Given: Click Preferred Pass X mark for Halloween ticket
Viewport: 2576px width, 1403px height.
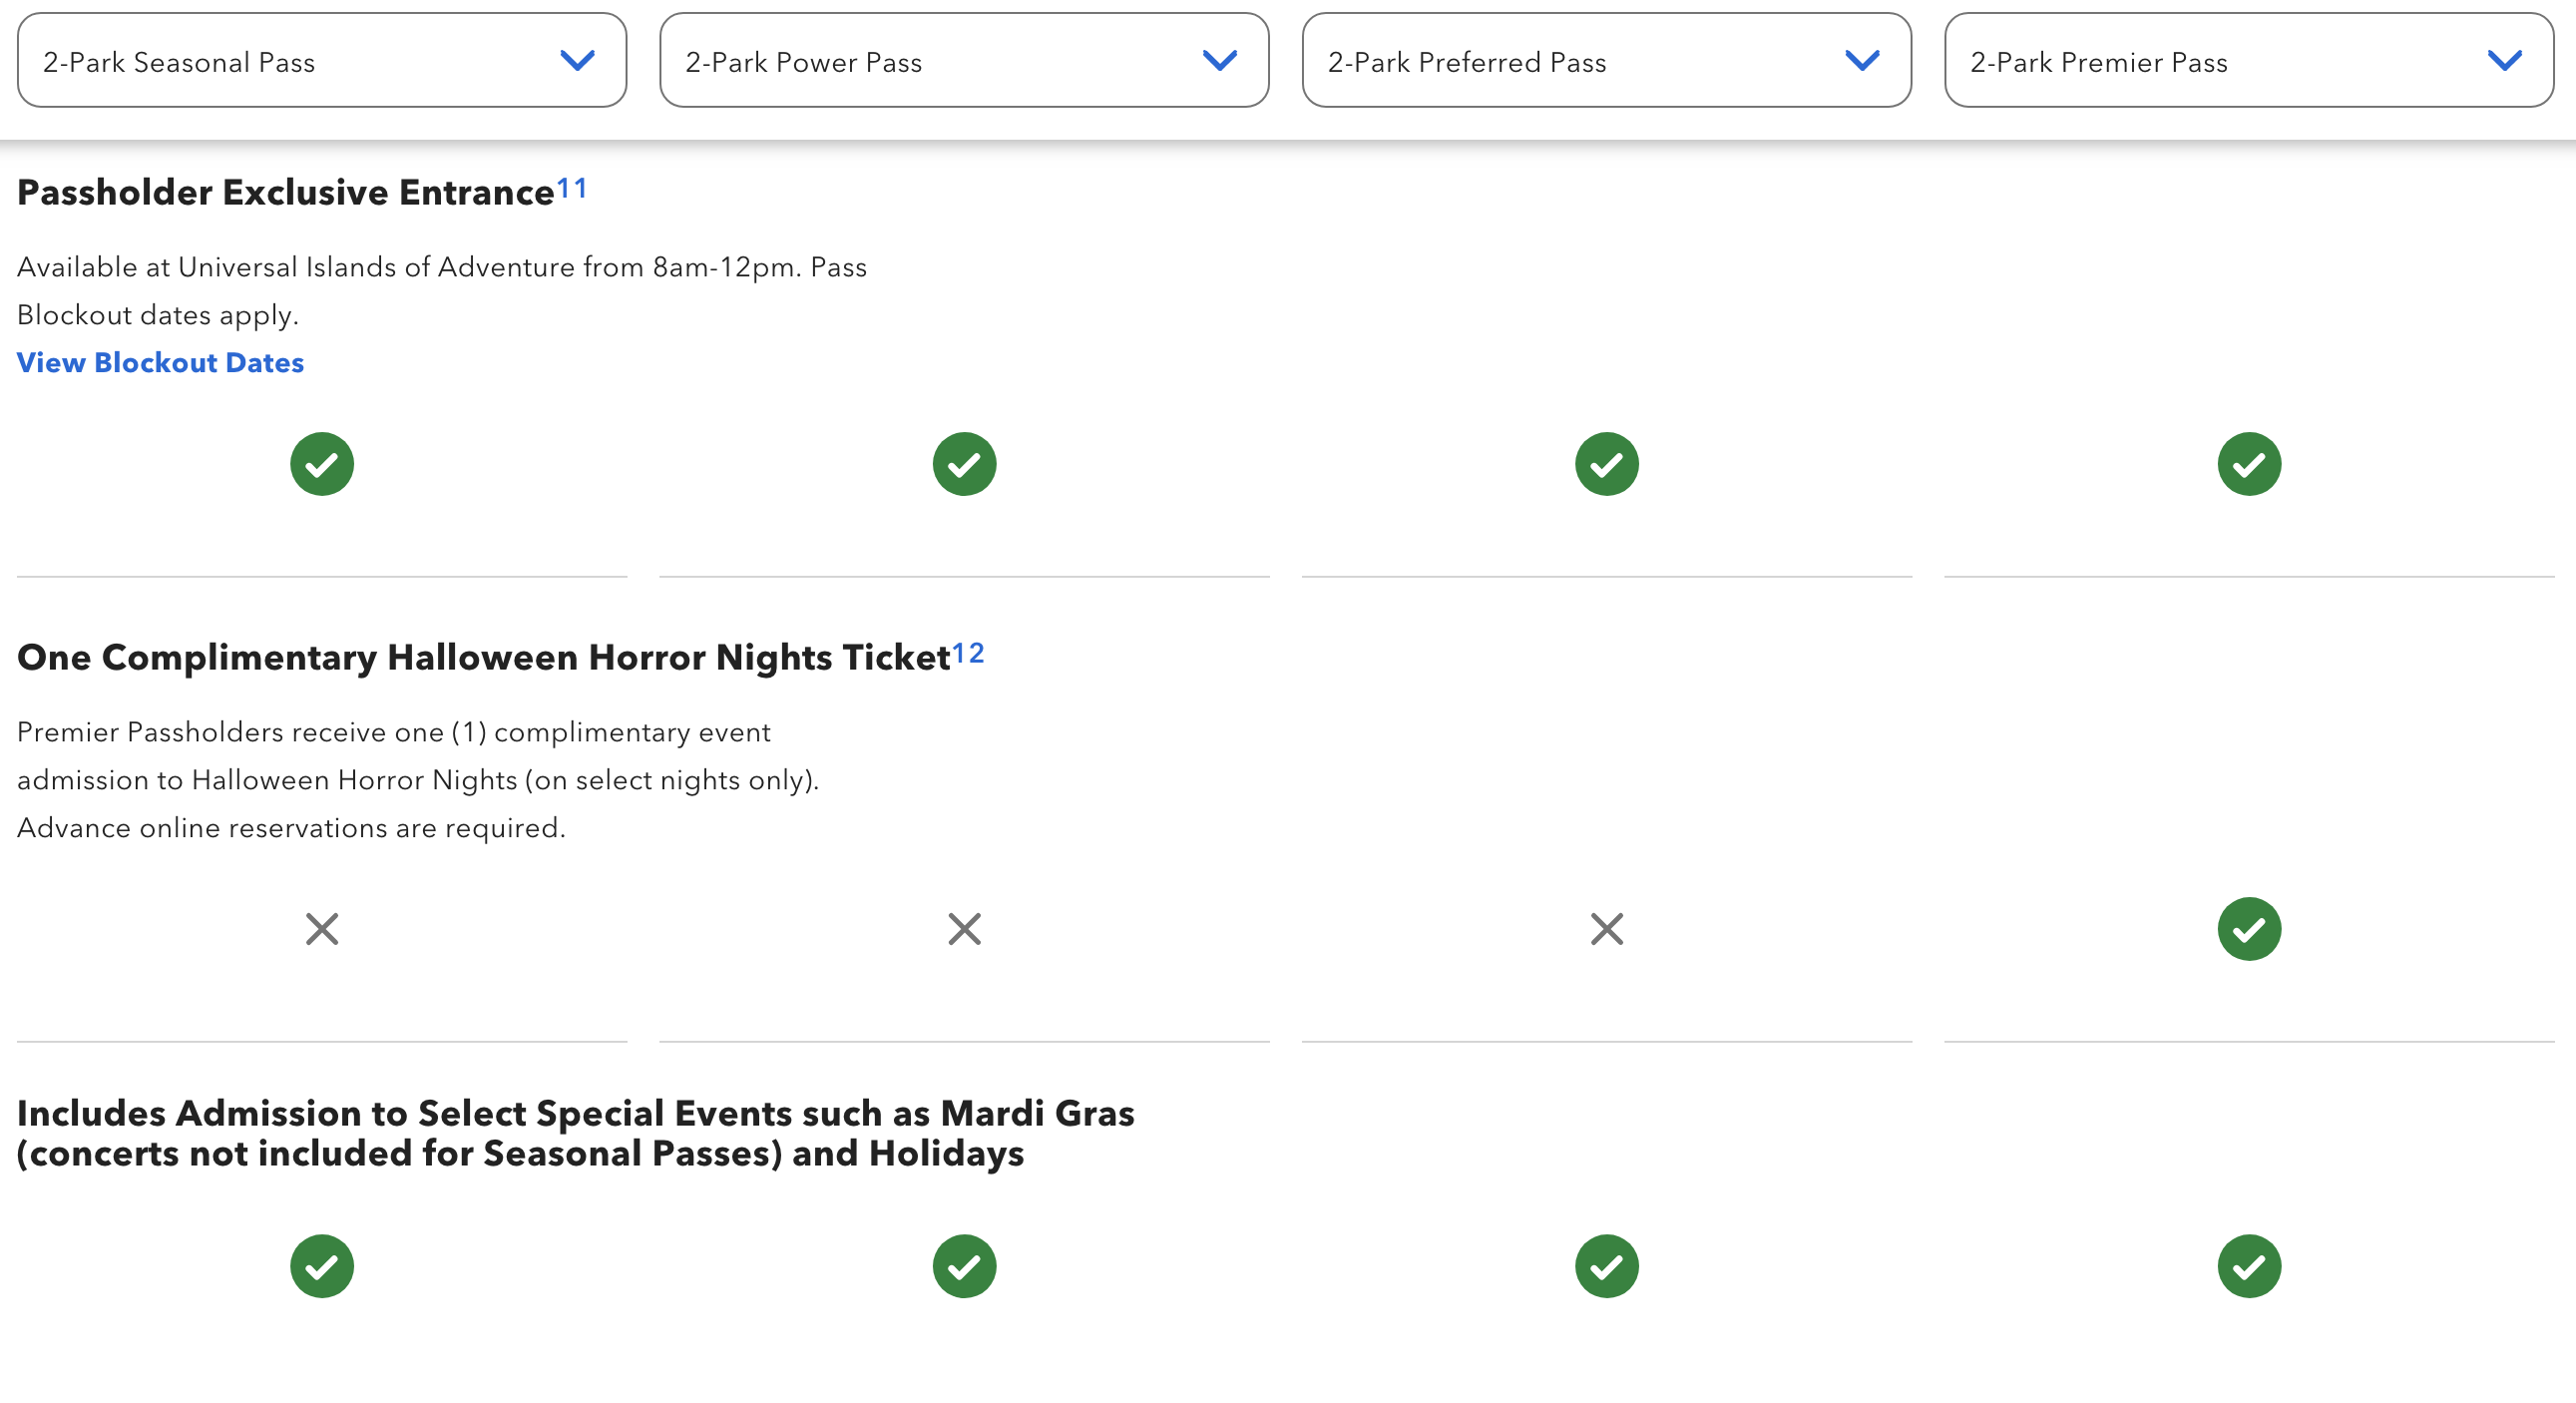Looking at the screenshot, I should (x=1606, y=929).
